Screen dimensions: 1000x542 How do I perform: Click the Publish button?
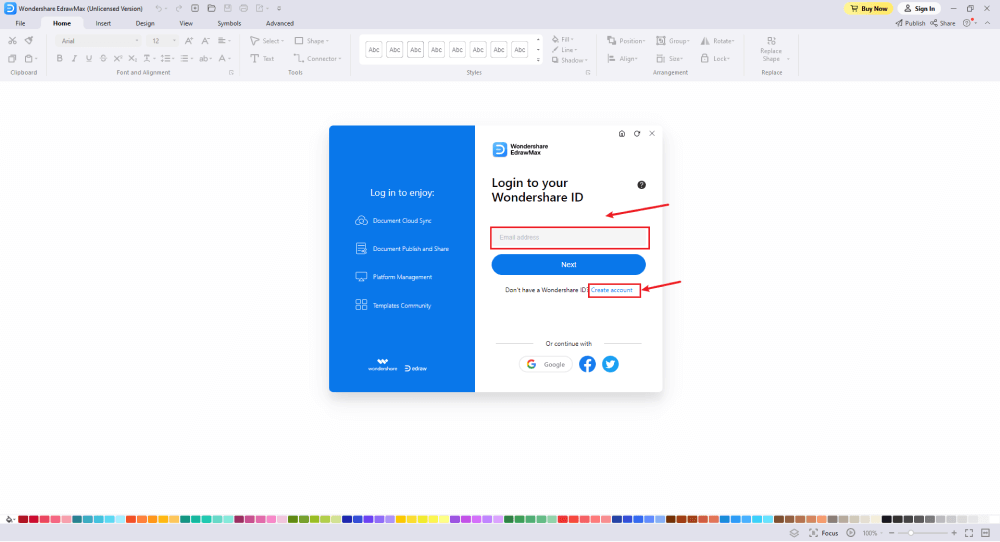tap(910, 23)
